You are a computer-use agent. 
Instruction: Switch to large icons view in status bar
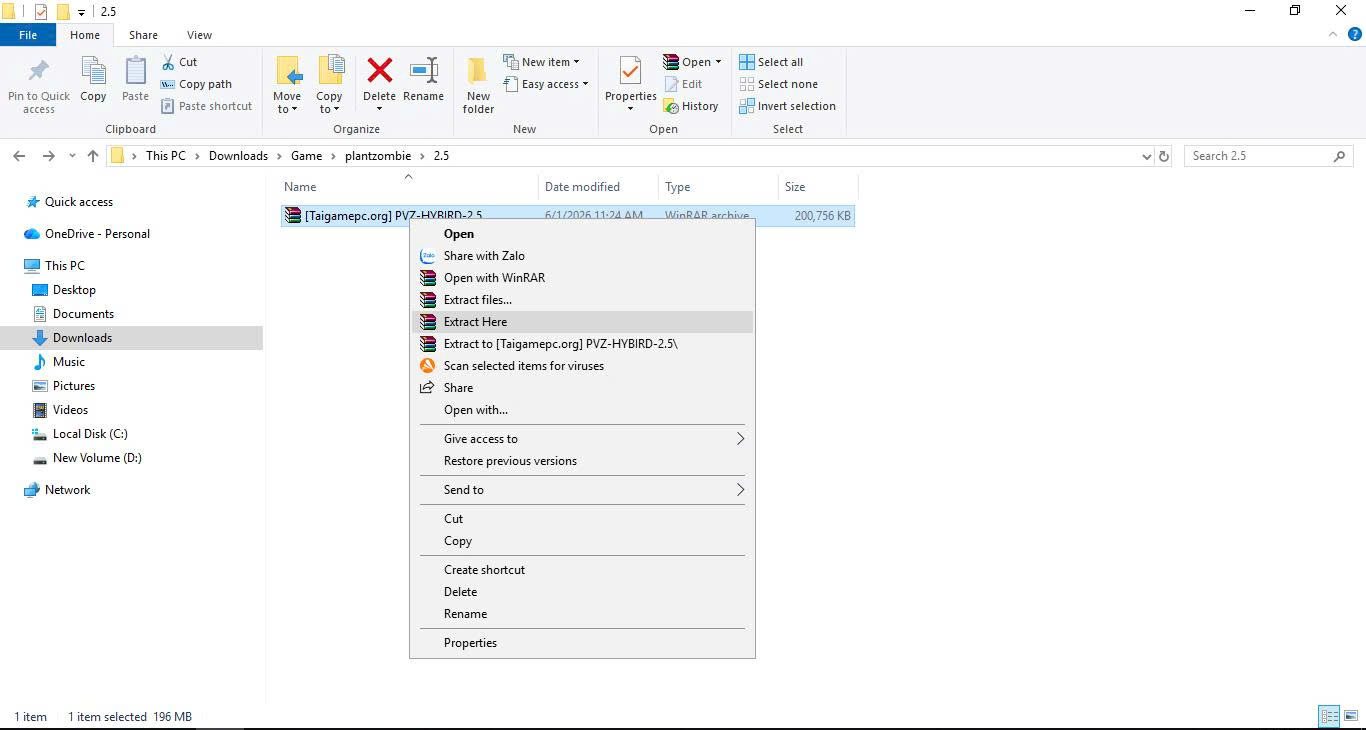[1350, 716]
